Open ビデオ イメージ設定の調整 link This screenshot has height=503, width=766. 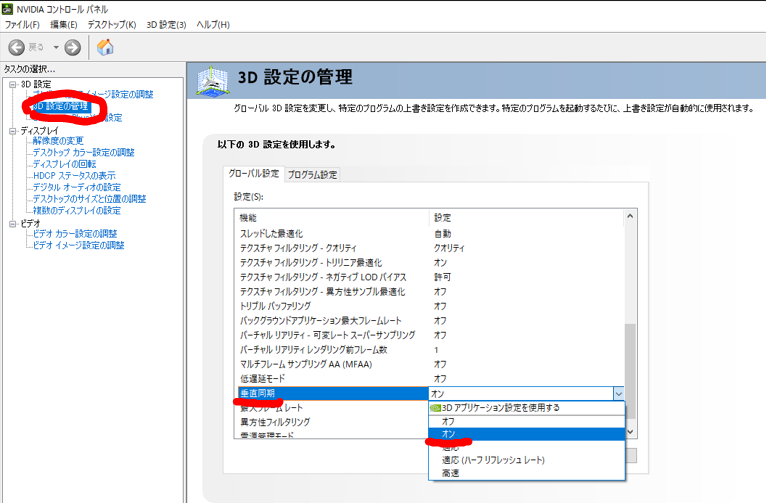tap(79, 245)
